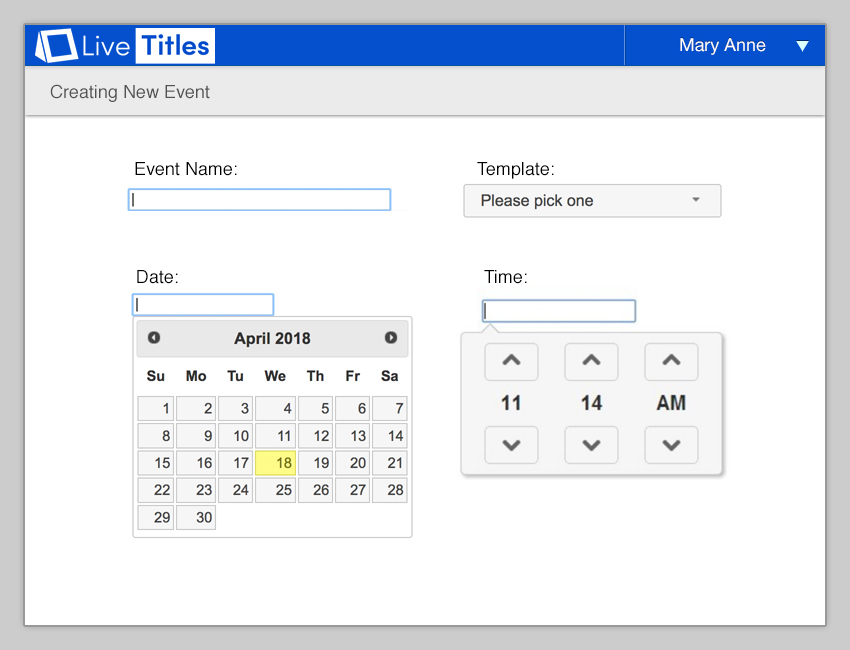850x650 pixels.
Task: Go to next month in calendar
Action: (391, 338)
